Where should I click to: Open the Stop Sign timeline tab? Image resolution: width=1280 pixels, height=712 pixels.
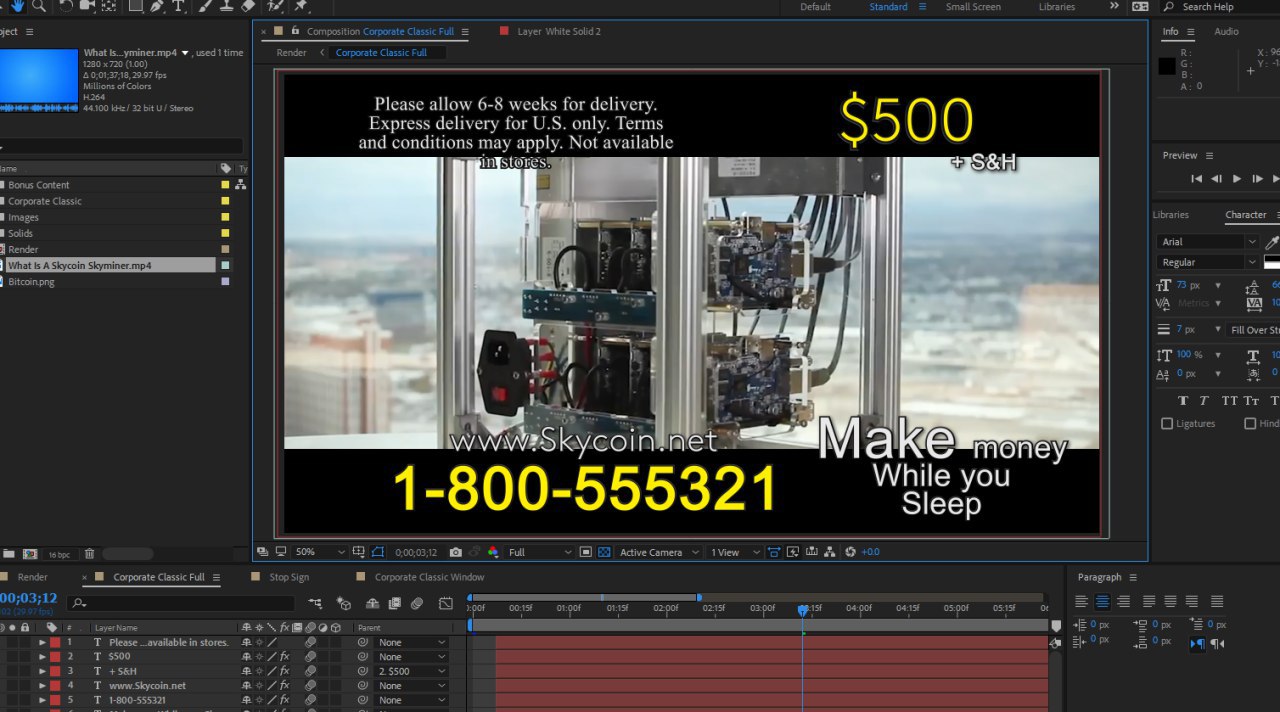pyautogui.click(x=289, y=577)
